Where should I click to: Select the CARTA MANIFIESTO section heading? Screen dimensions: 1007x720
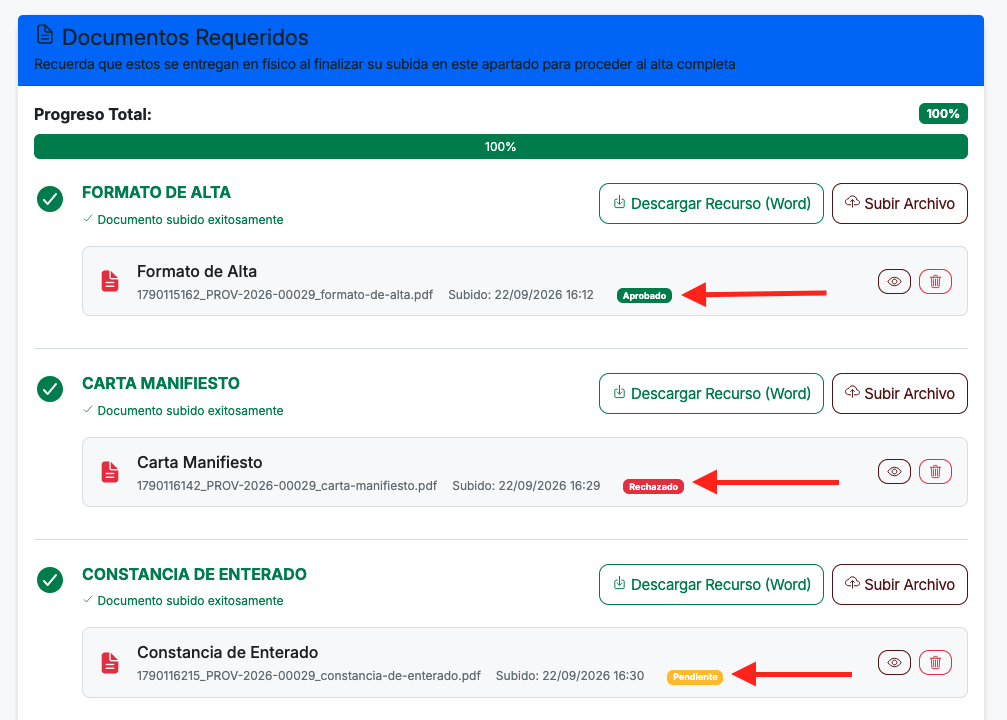tap(161, 383)
